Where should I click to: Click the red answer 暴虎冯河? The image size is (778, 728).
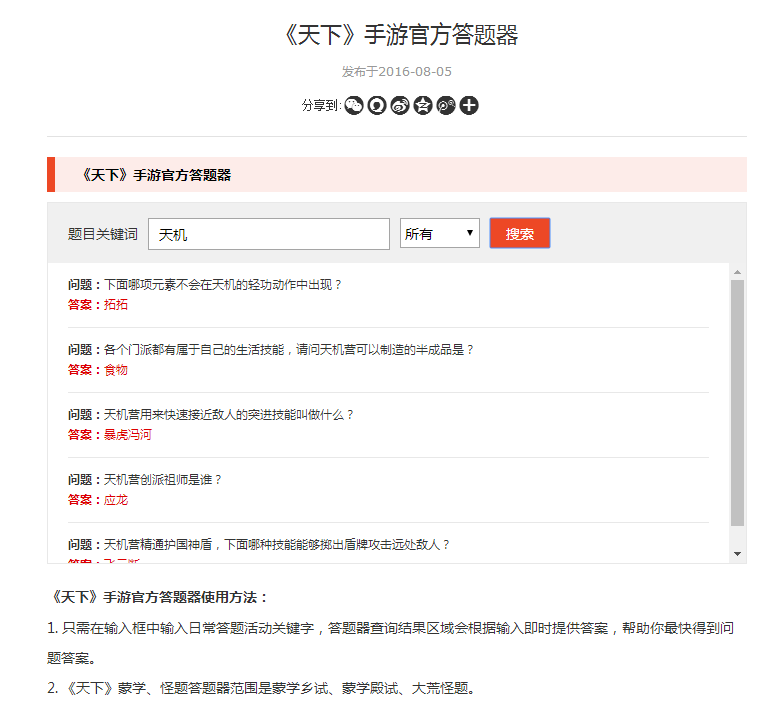(128, 434)
